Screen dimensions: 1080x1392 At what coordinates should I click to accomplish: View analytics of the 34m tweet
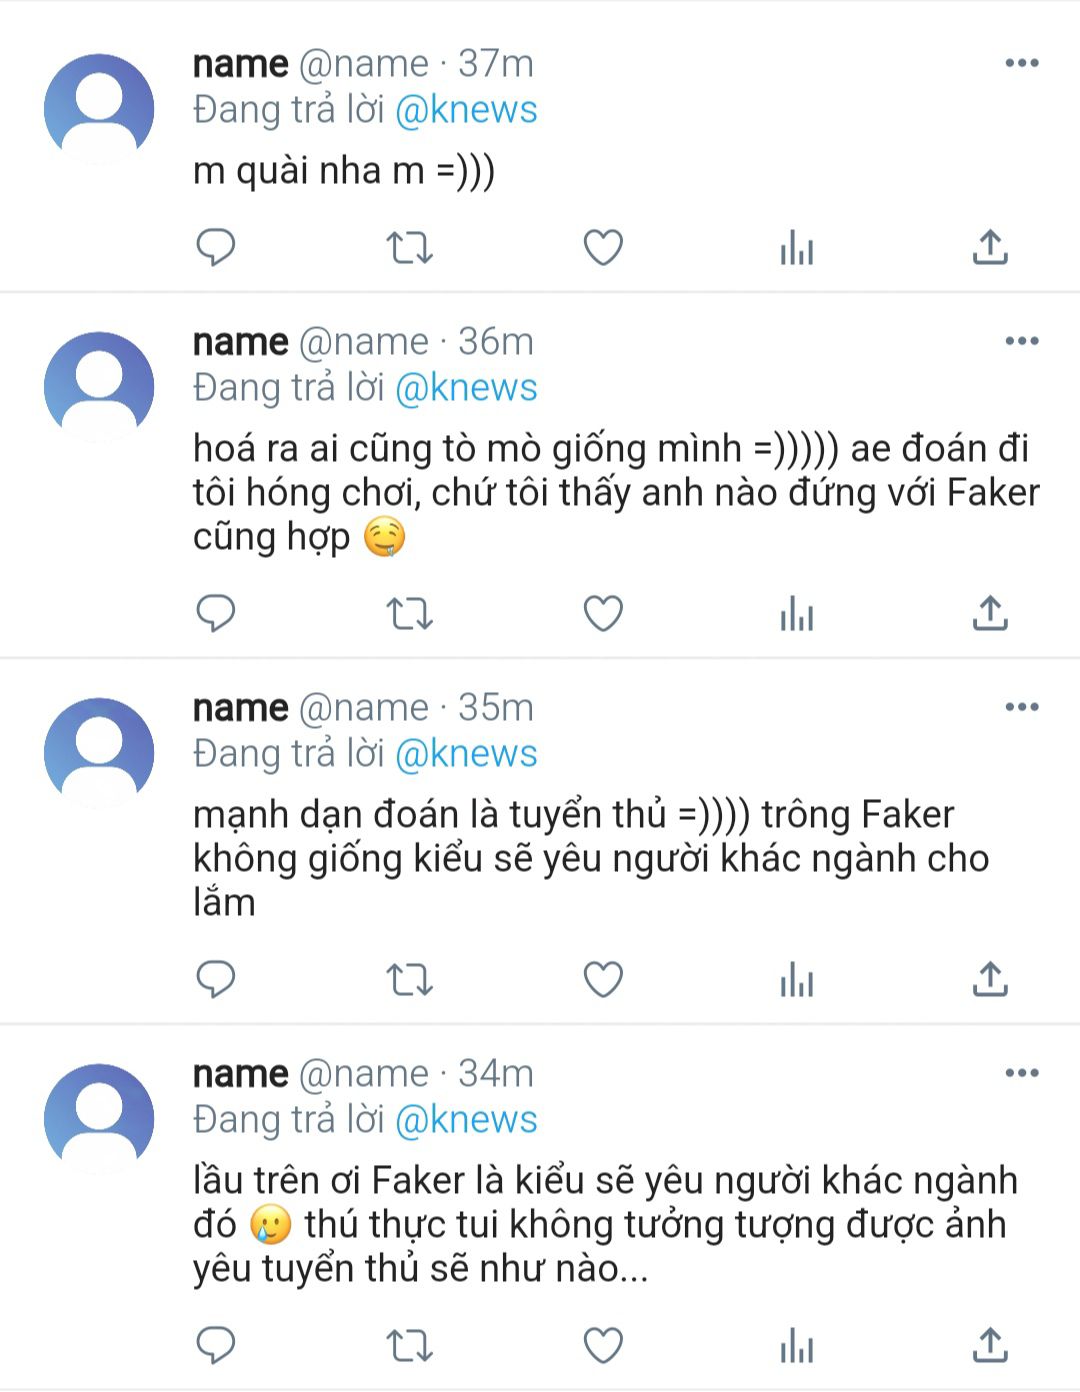coord(797,1345)
